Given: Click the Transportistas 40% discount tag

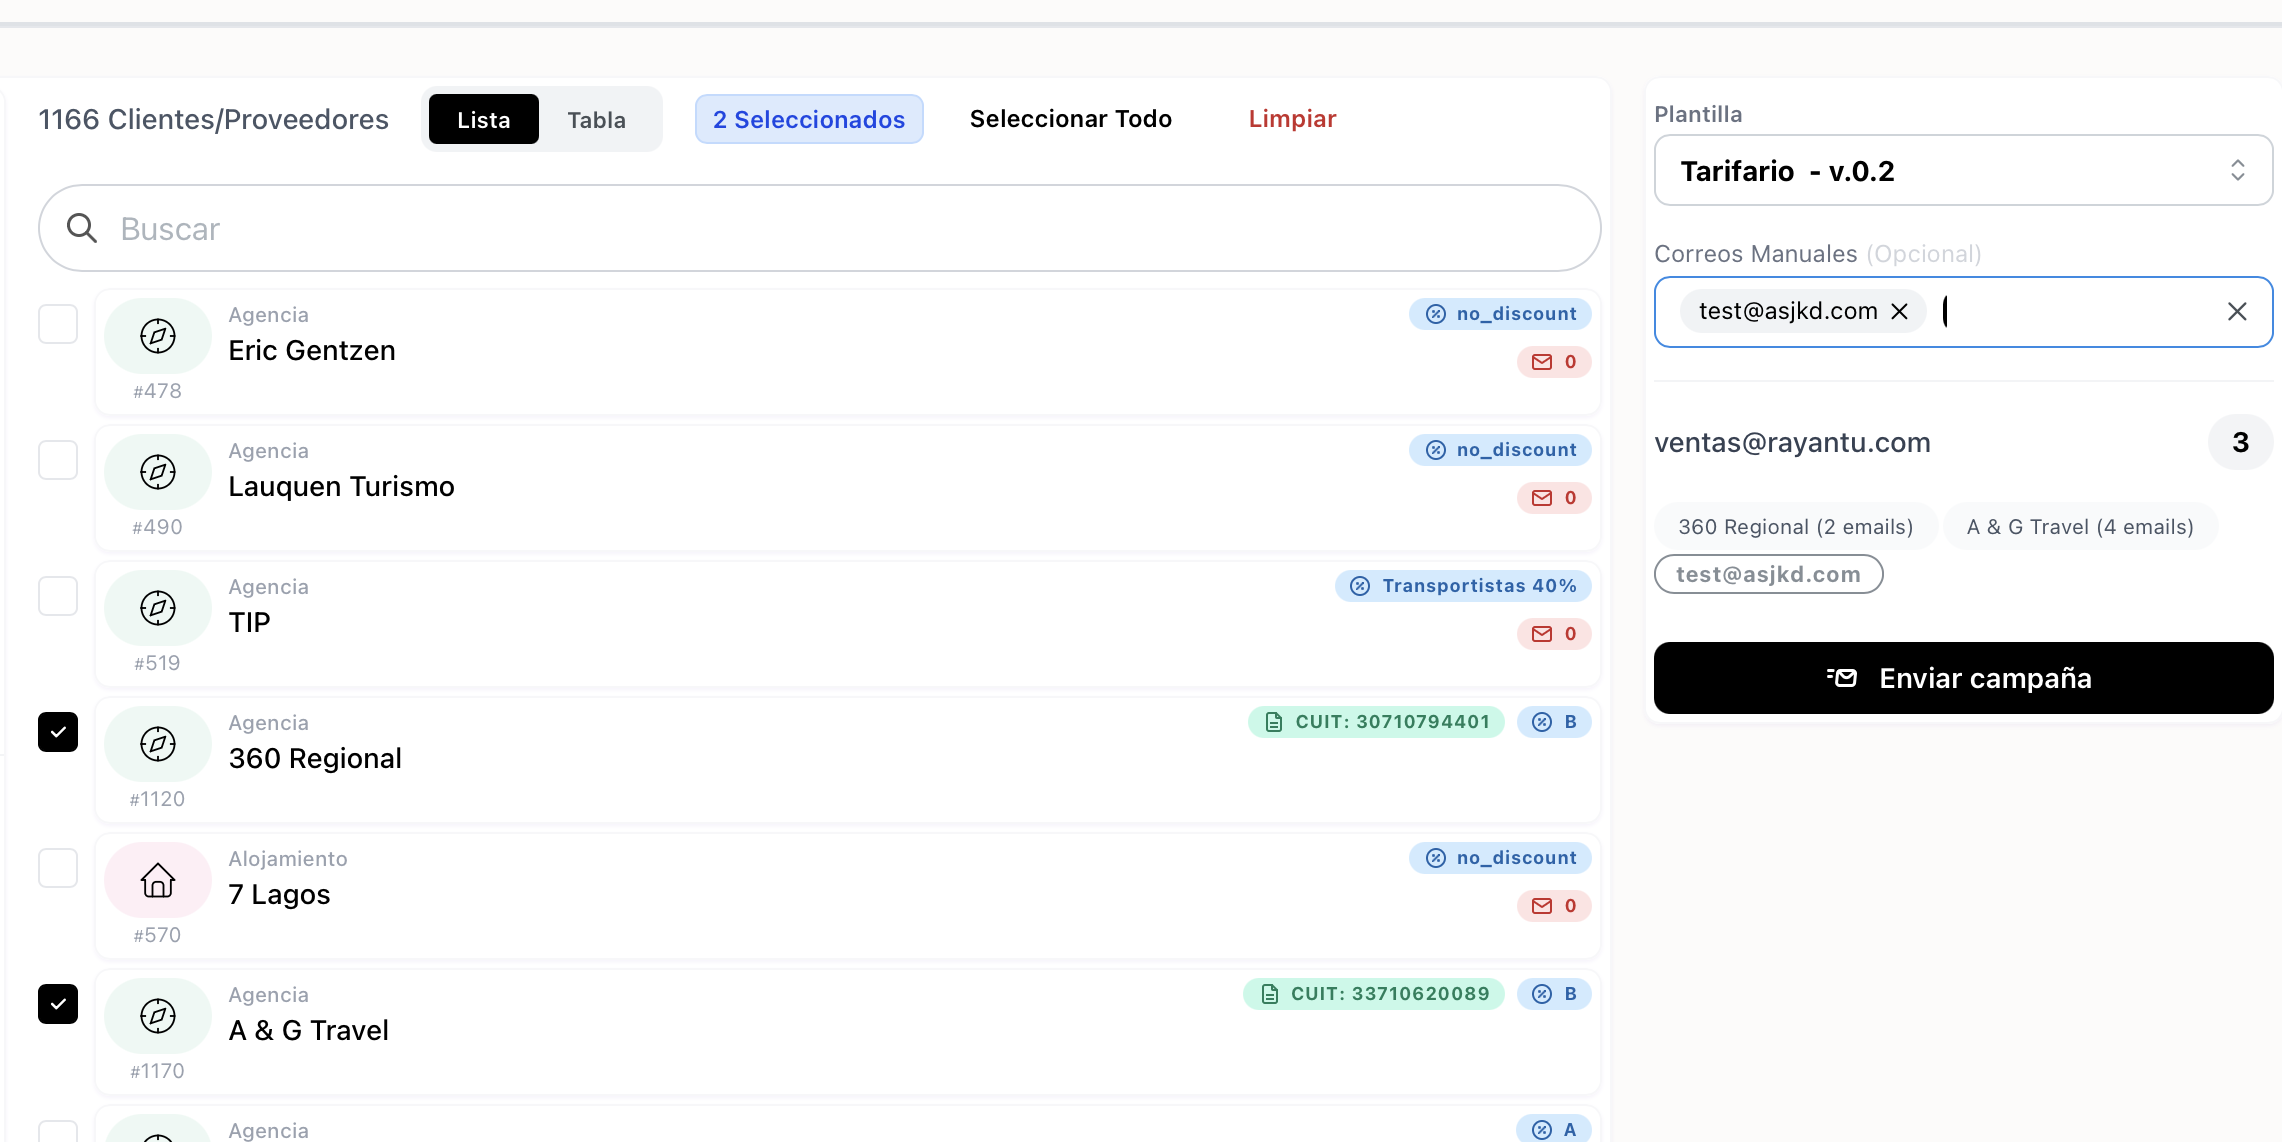Looking at the screenshot, I should [1463, 586].
